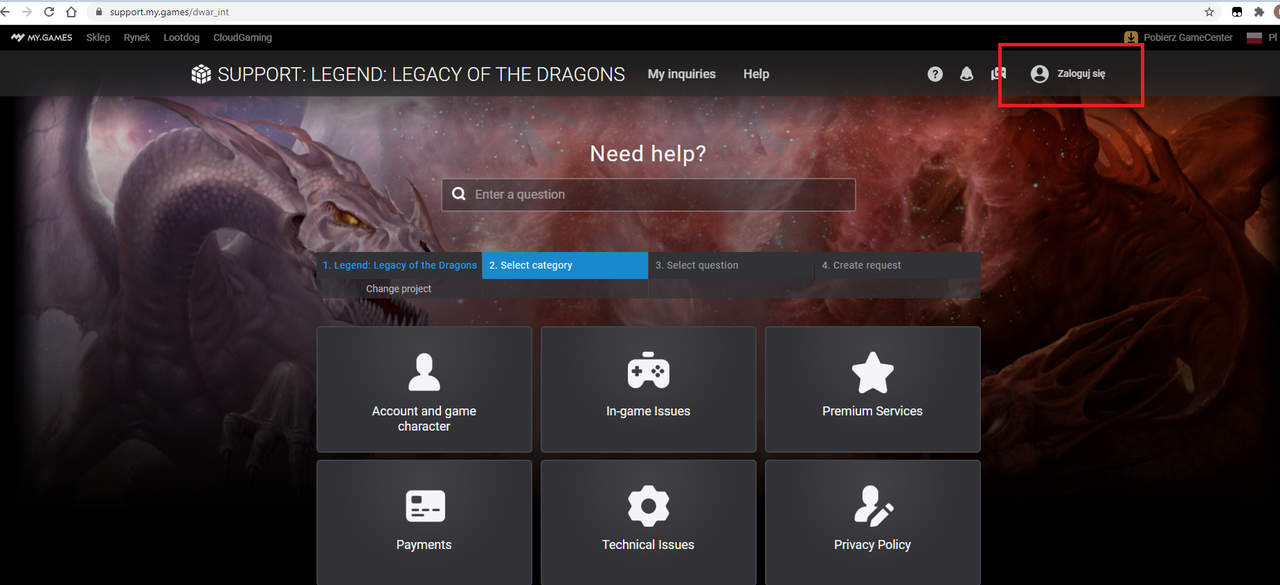Open the help question mark icon
Screen dimensions: 1280x585
(935, 74)
